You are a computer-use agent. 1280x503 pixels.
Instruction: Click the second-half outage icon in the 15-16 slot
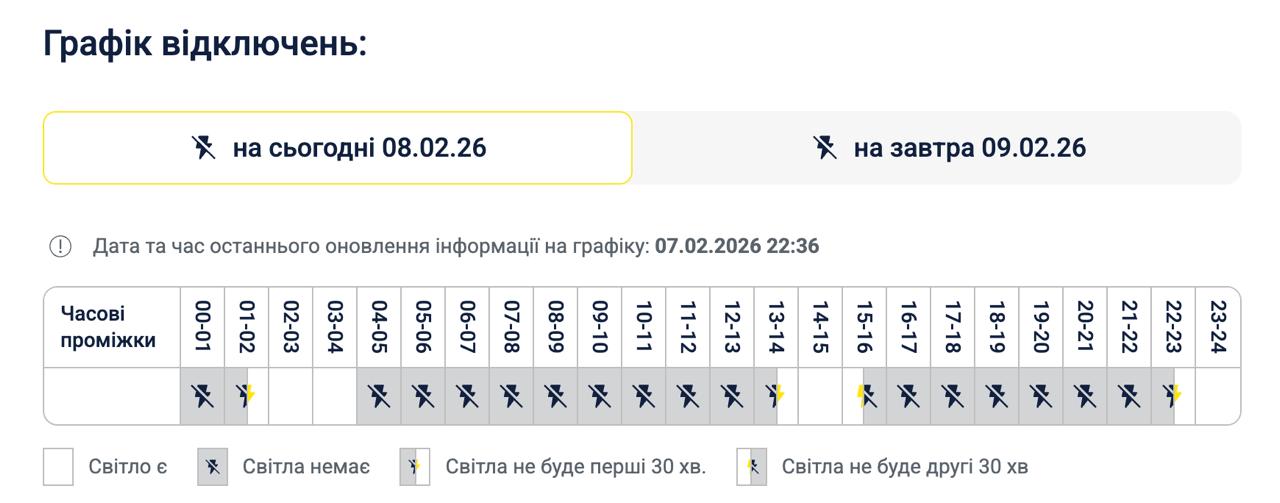(865, 396)
